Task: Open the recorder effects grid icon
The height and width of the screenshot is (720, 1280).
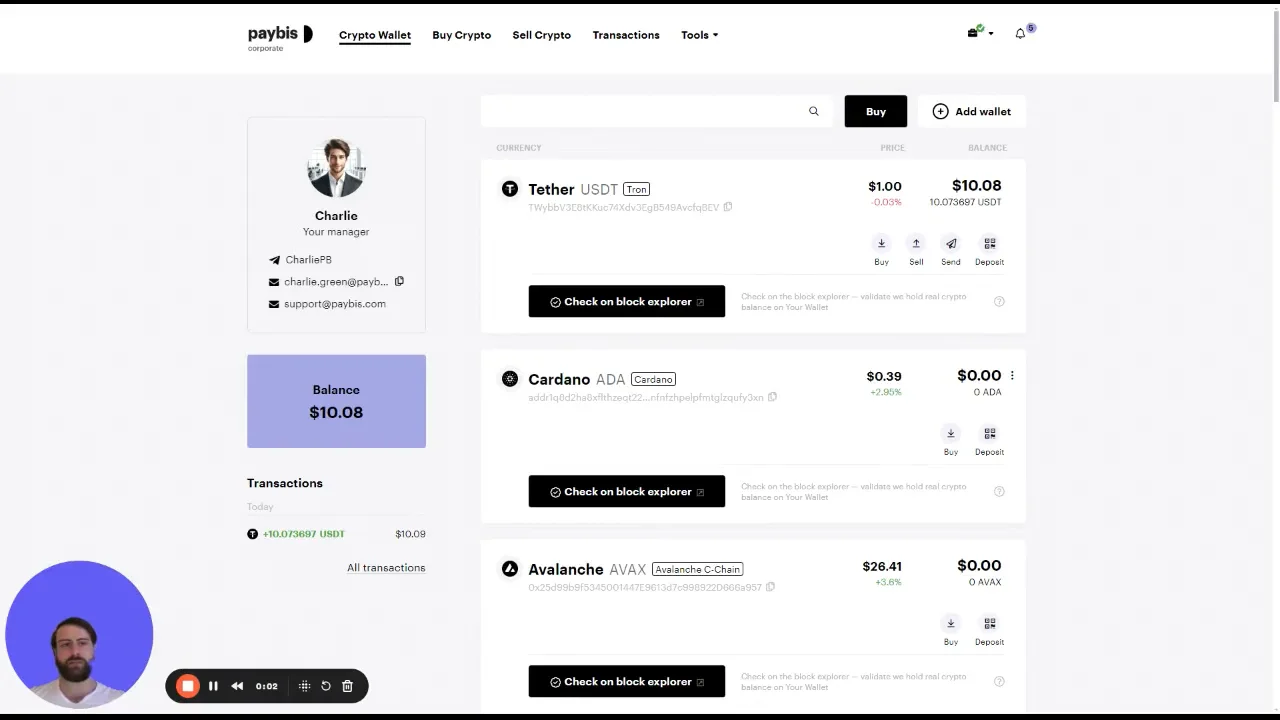Action: 304,686
